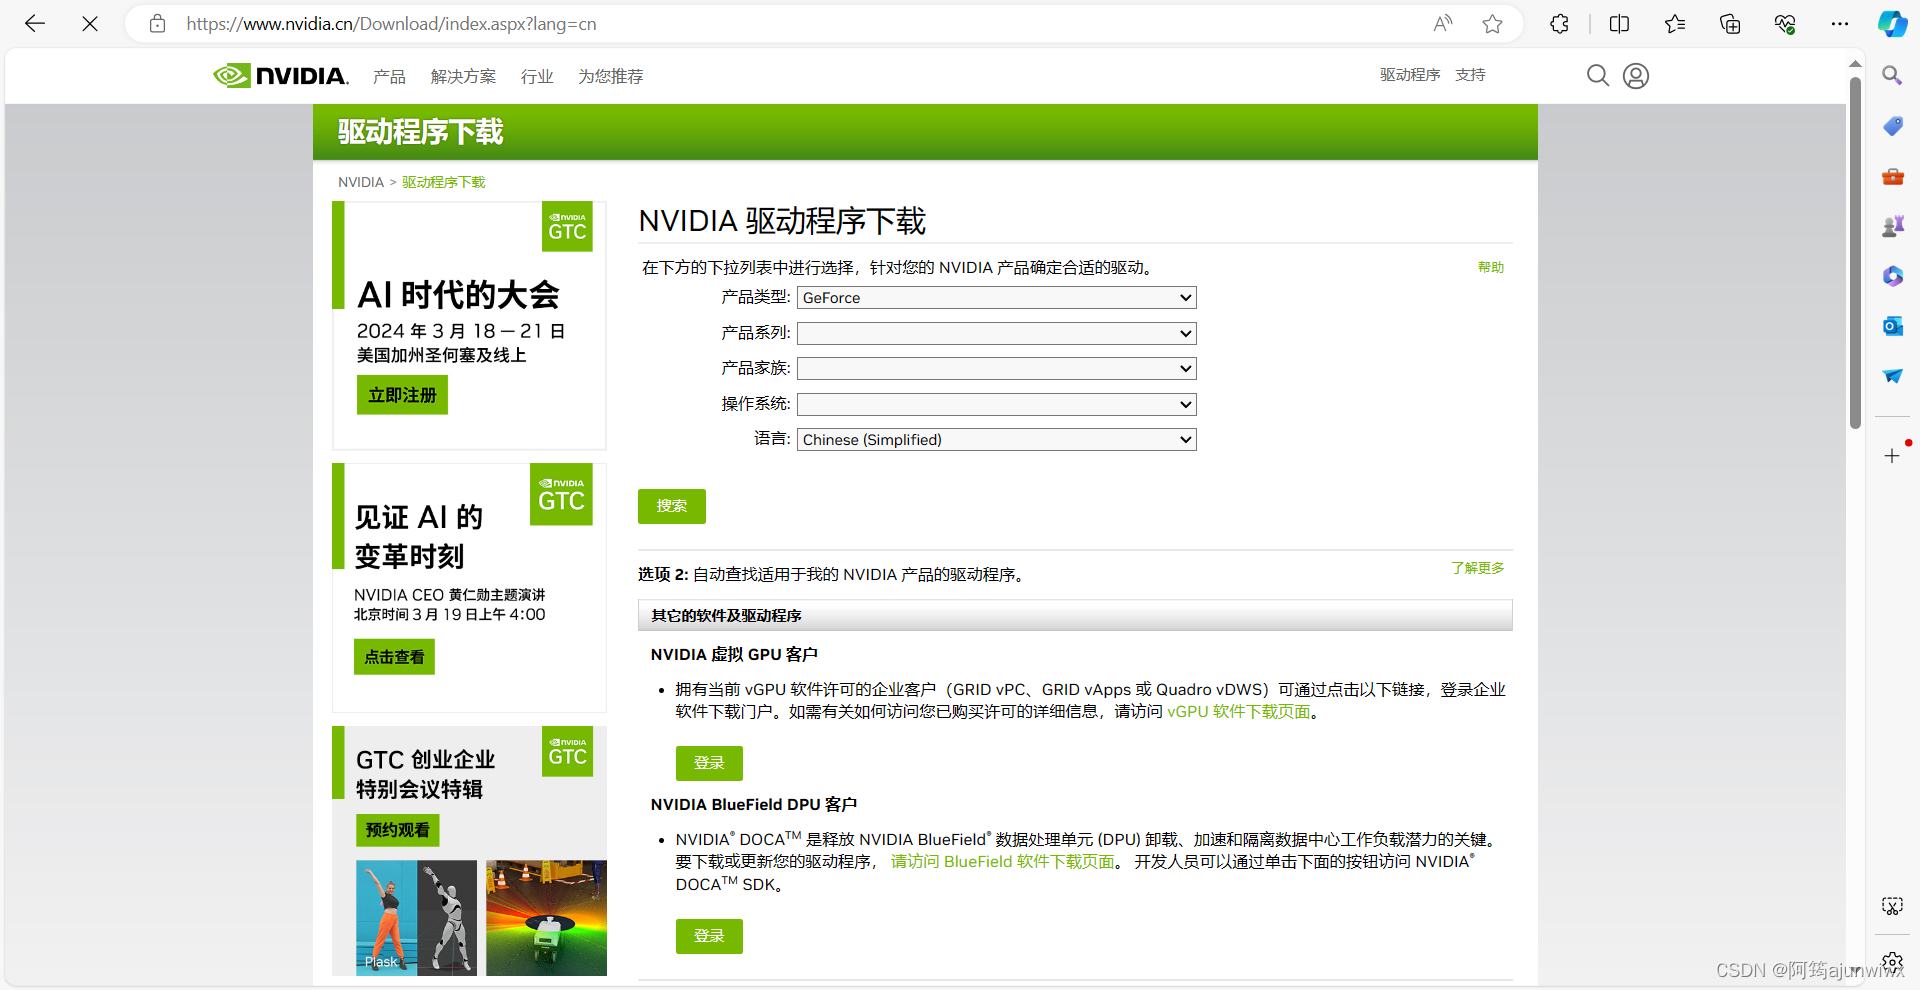Open sidebar screenshot capture icon

click(x=1892, y=906)
